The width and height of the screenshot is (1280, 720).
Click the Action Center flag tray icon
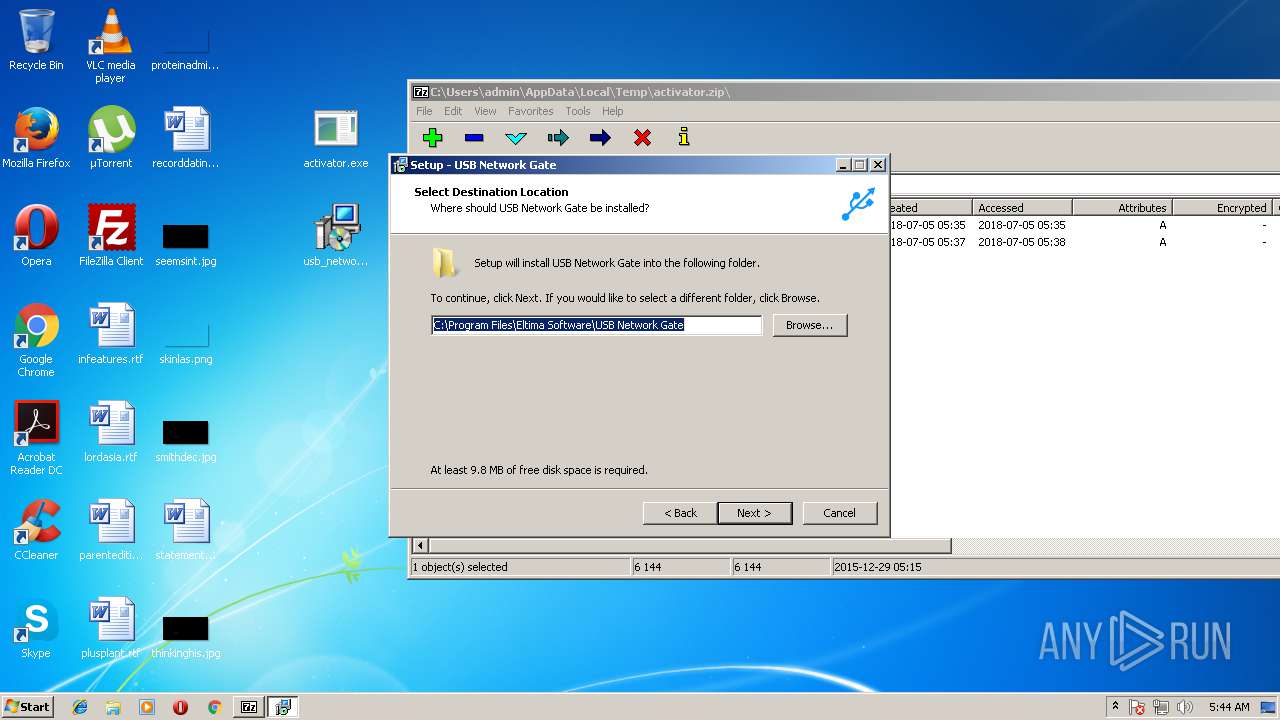pos(1137,707)
